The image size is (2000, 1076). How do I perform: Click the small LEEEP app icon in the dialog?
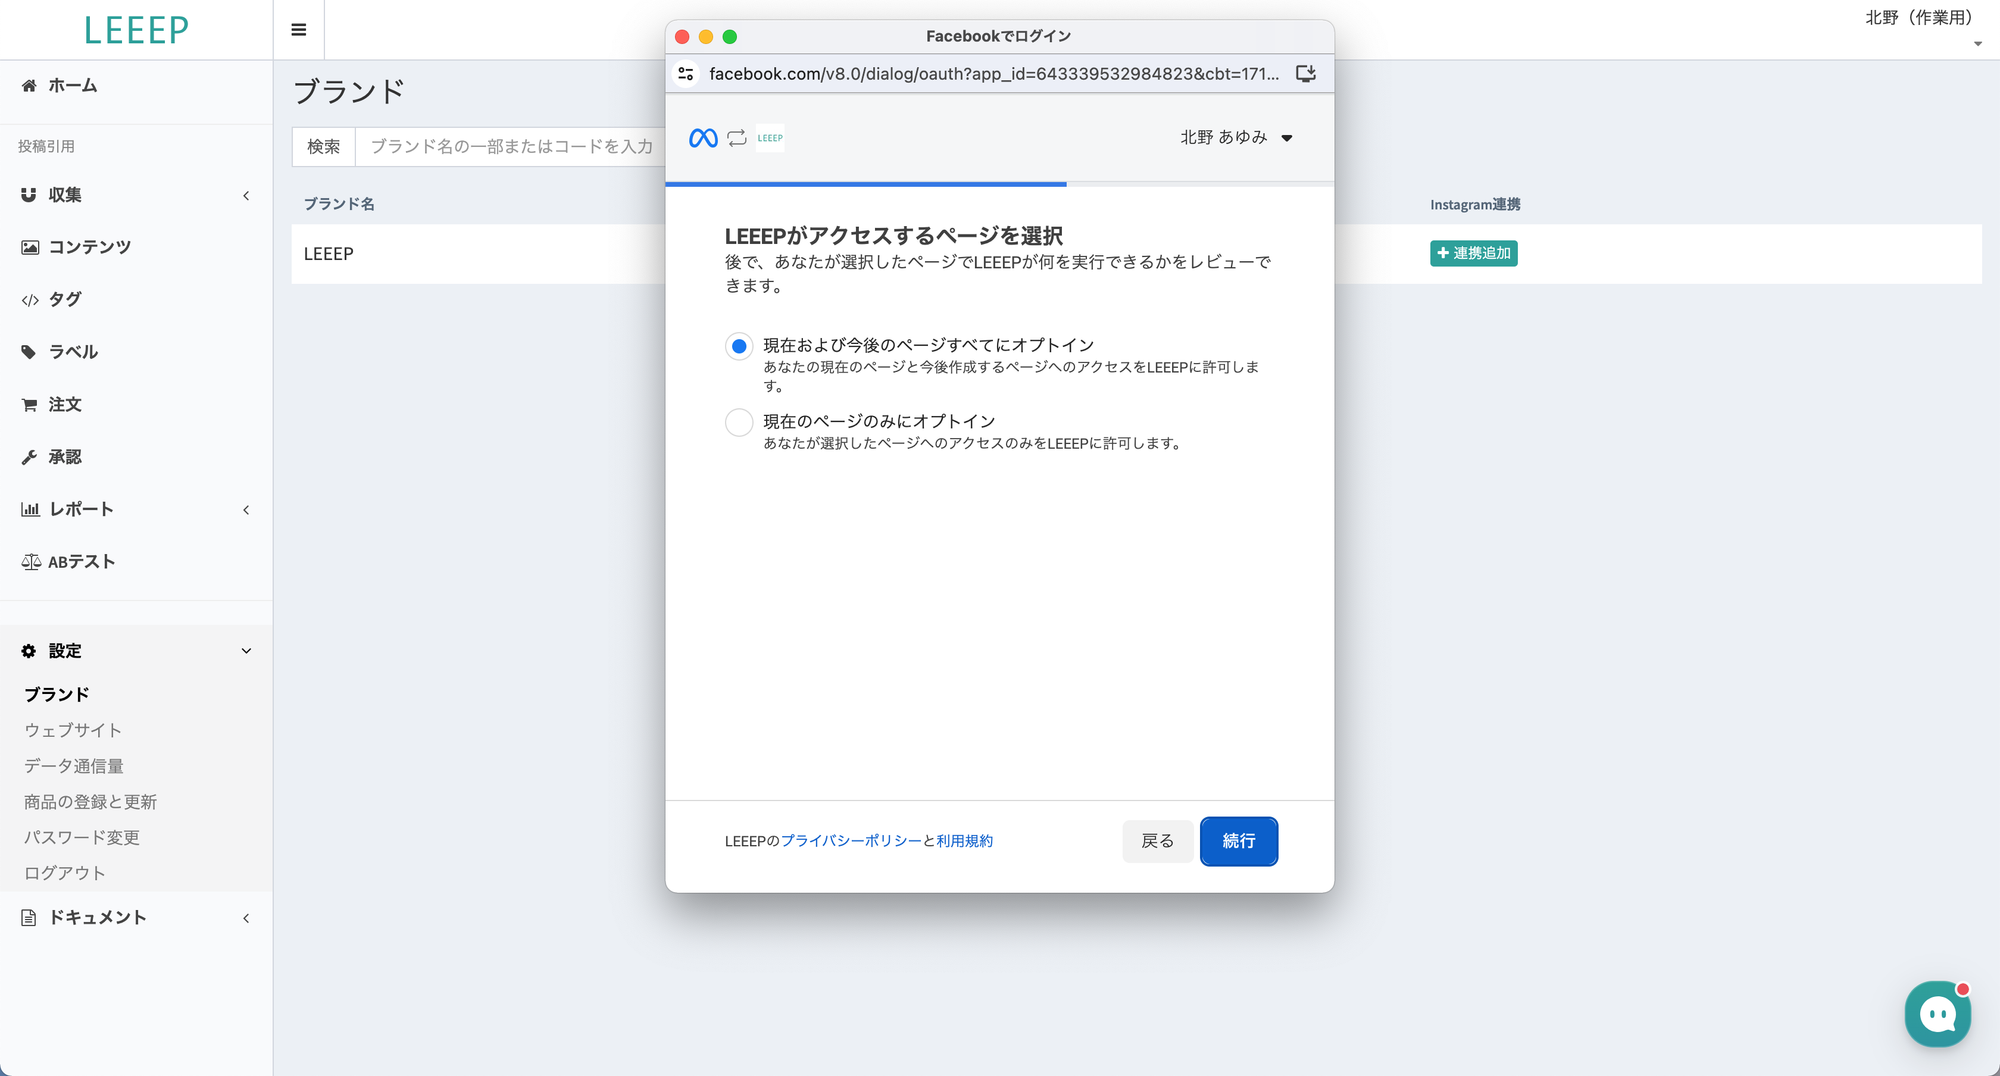tap(770, 138)
